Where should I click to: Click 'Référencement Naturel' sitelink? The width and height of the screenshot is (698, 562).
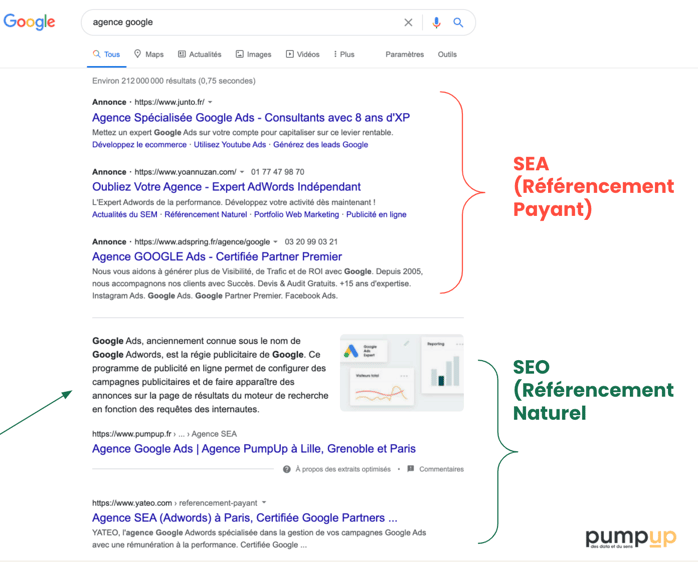206,215
